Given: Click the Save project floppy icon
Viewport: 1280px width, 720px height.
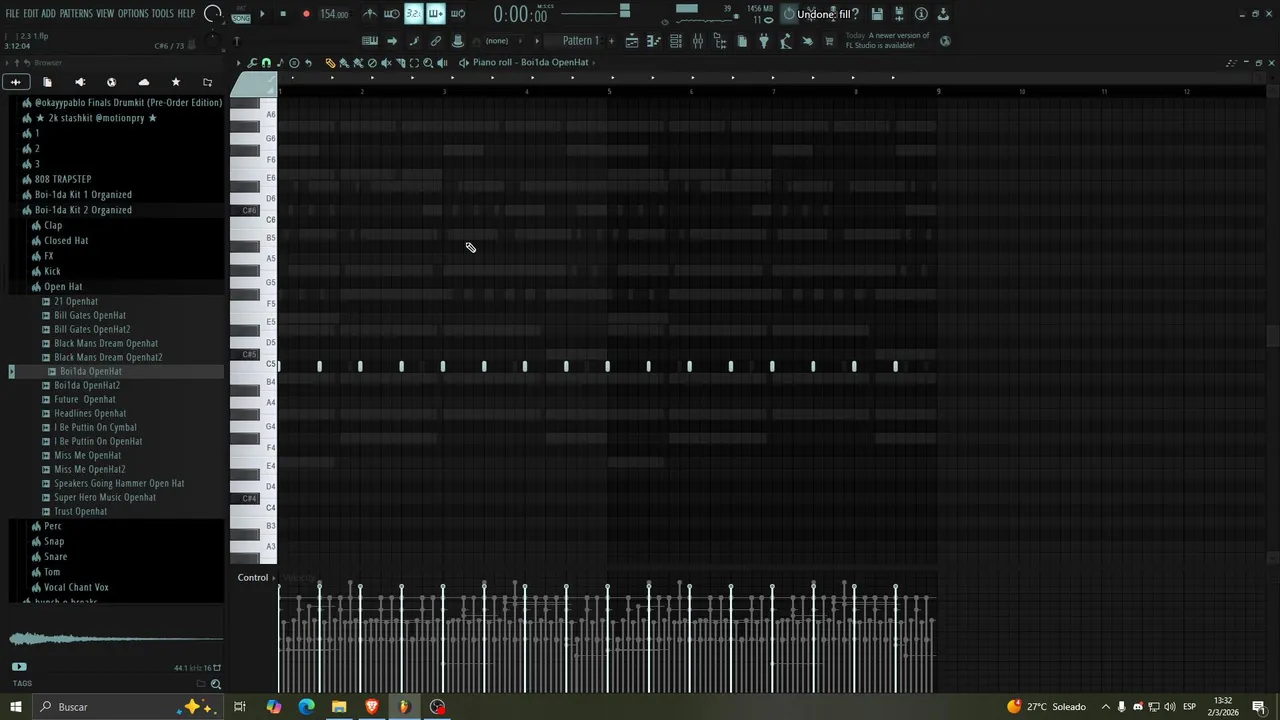Looking at the screenshot, I should point(877,14).
